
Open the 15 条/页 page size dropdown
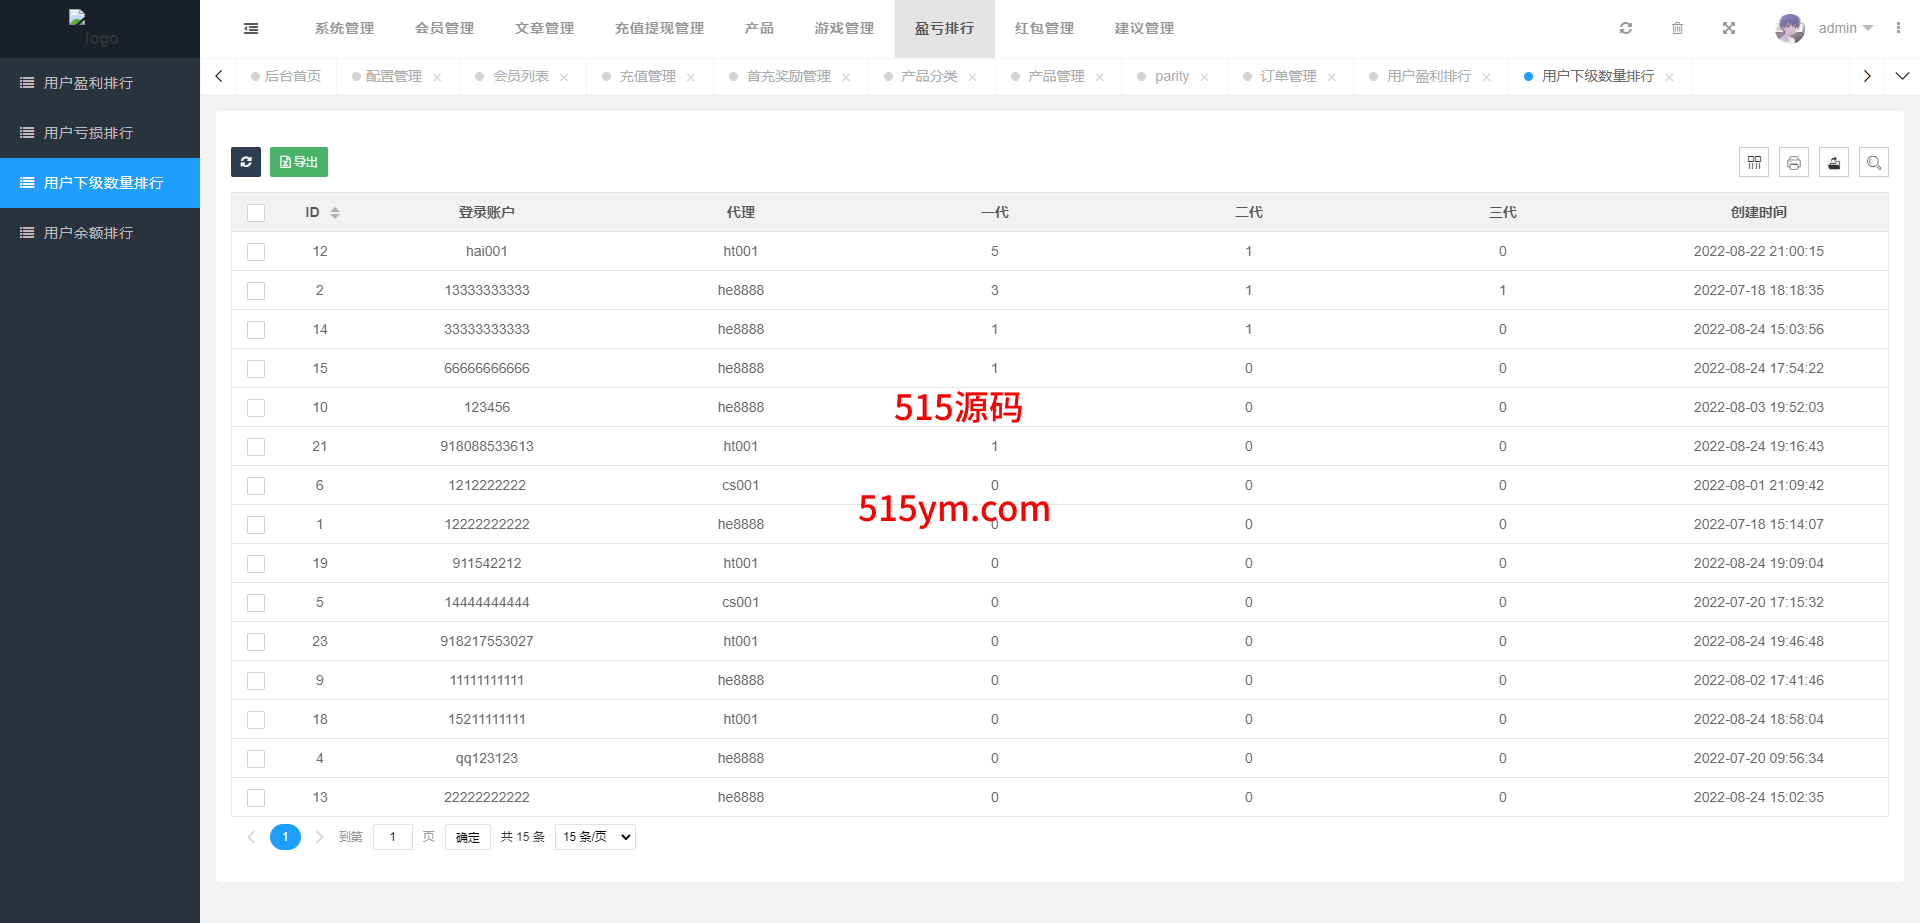[x=596, y=837]
